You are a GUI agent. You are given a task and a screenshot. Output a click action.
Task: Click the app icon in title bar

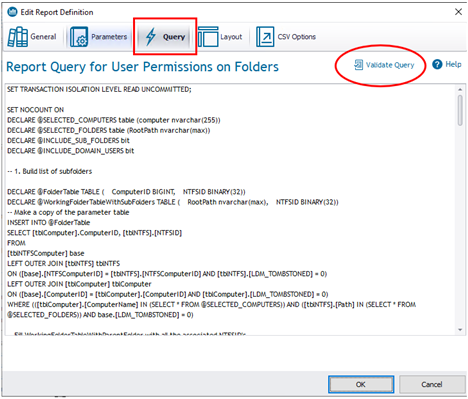point(12,12)
